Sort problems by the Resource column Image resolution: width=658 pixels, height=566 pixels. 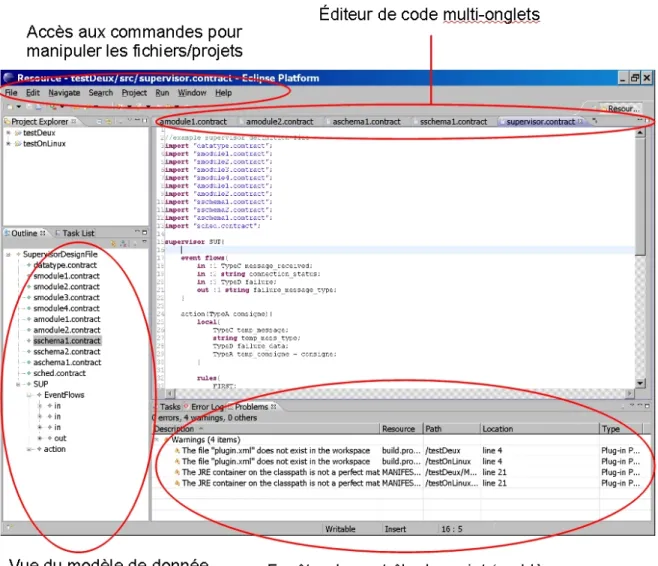(x=402, y=429)
